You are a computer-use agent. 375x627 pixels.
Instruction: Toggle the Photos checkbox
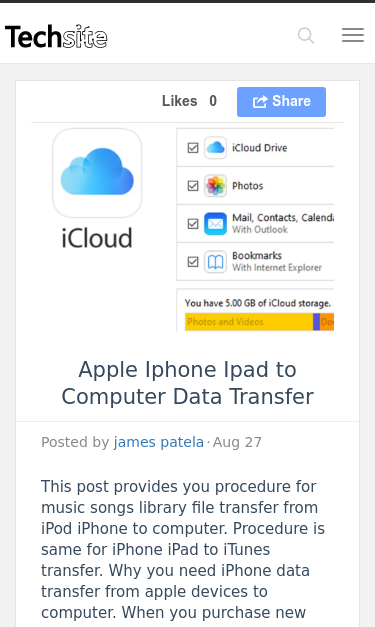(193, 186)
